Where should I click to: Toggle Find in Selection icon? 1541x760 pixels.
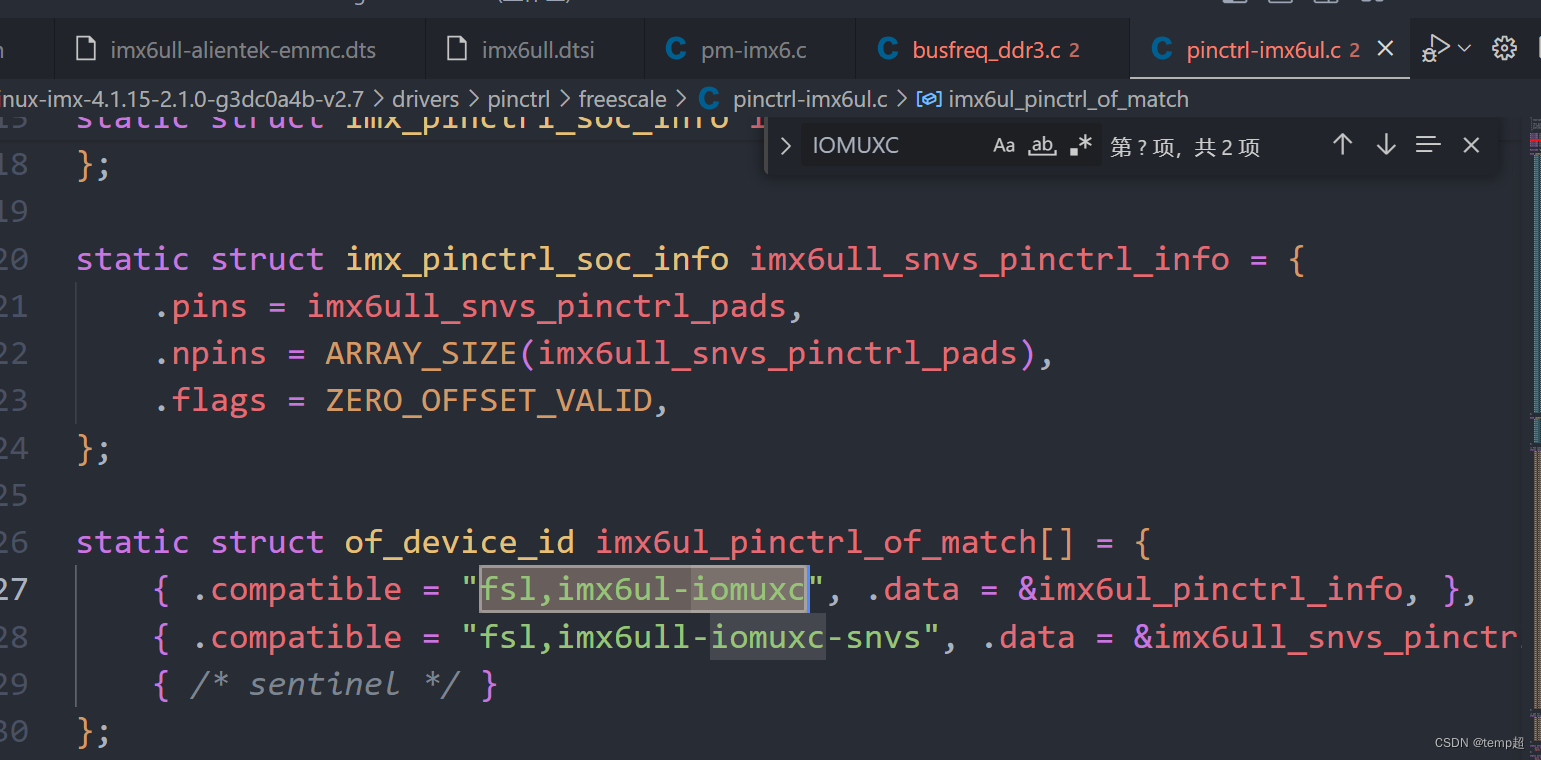1428,145
